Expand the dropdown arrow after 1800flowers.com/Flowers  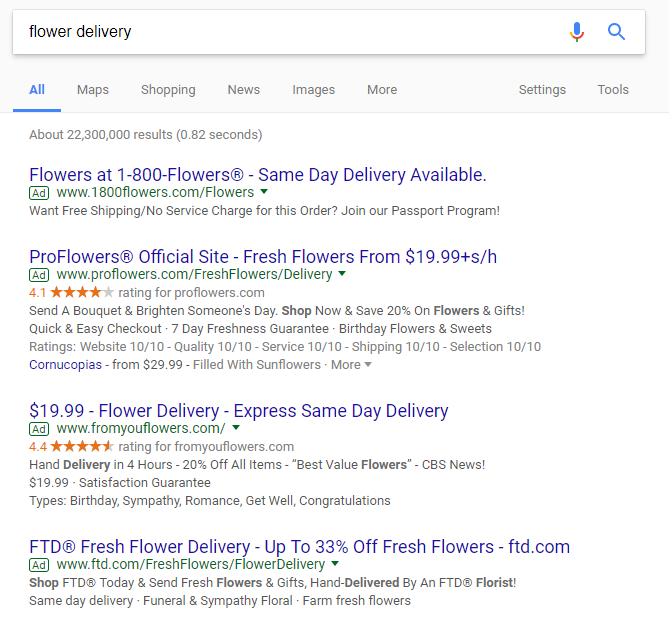click(264, 192)
